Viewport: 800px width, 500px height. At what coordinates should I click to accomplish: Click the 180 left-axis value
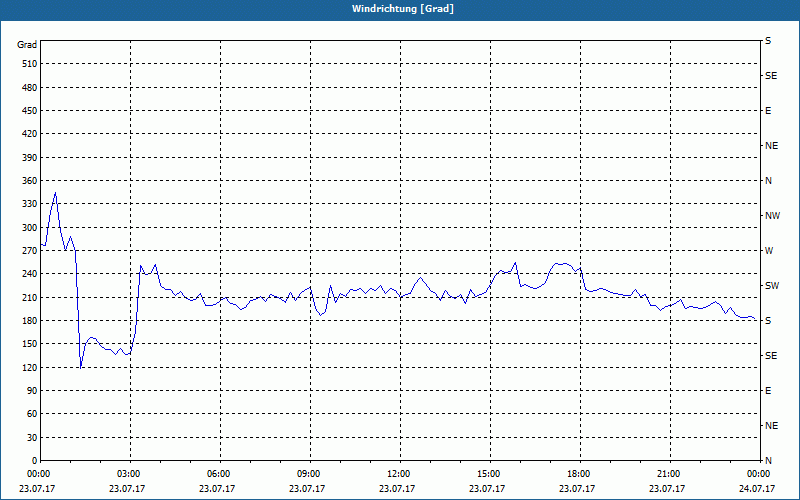pyautogui.click(x=30, y=320)
